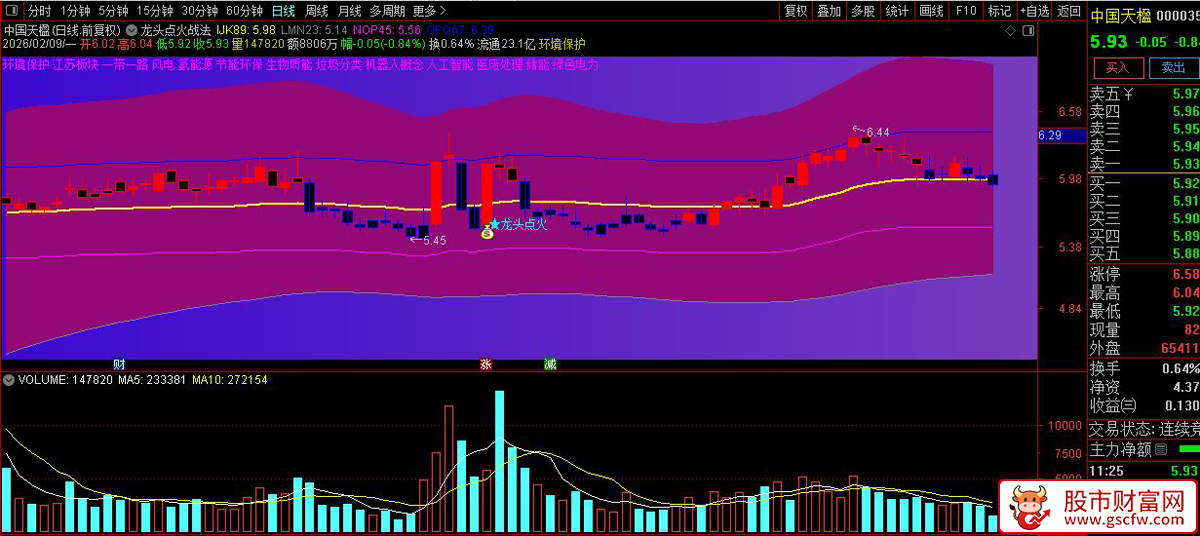Click the 垃圾分类 concept tag
1200x536 pixels.
[x=338, y=65]
